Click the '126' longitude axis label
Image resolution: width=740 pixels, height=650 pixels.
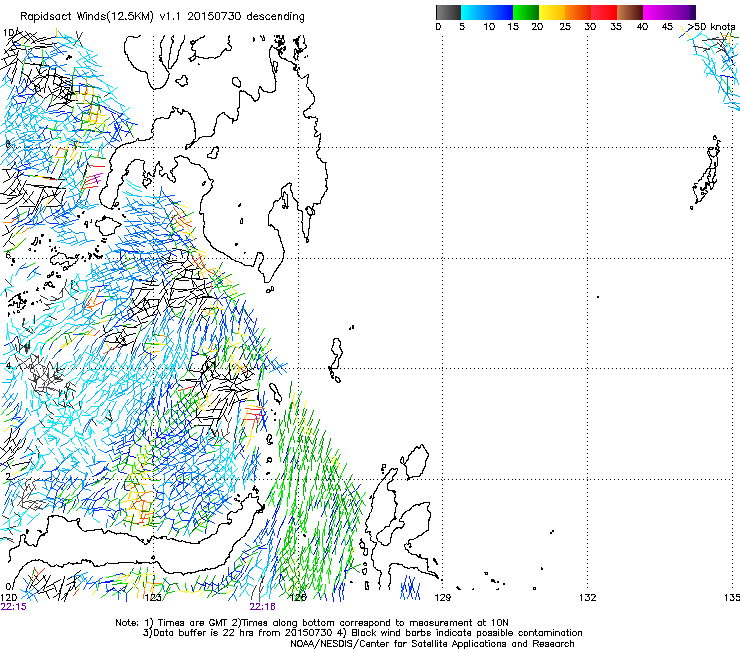298,598
